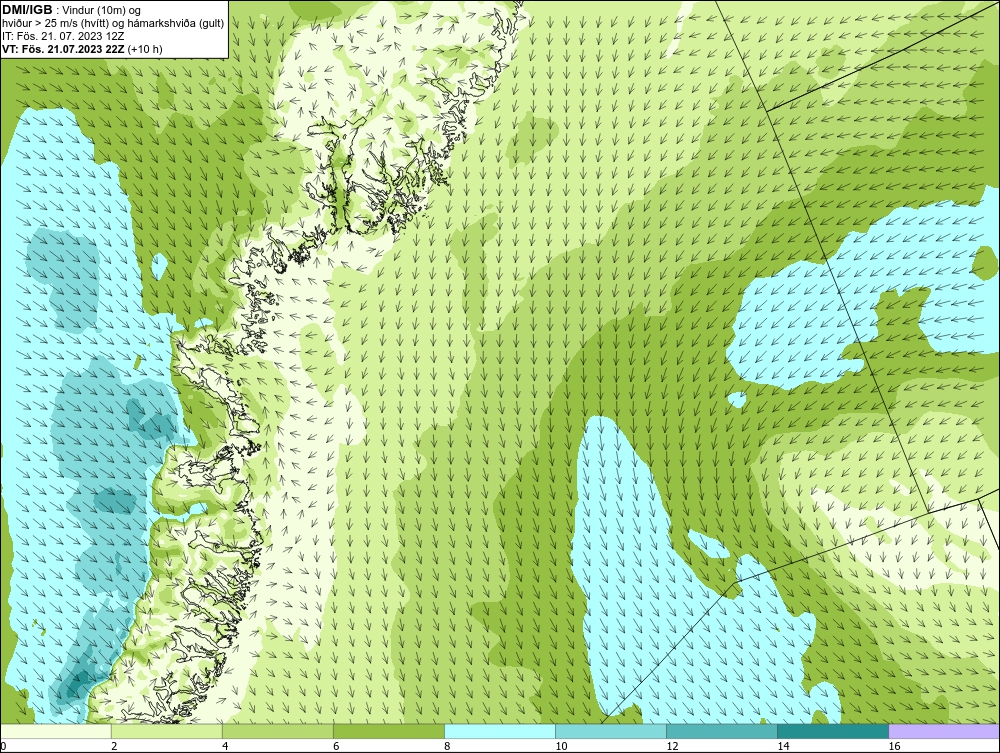Screen dimensions: 1000x753
Task: Click the DMI/IGB title text
Action: 27,10
